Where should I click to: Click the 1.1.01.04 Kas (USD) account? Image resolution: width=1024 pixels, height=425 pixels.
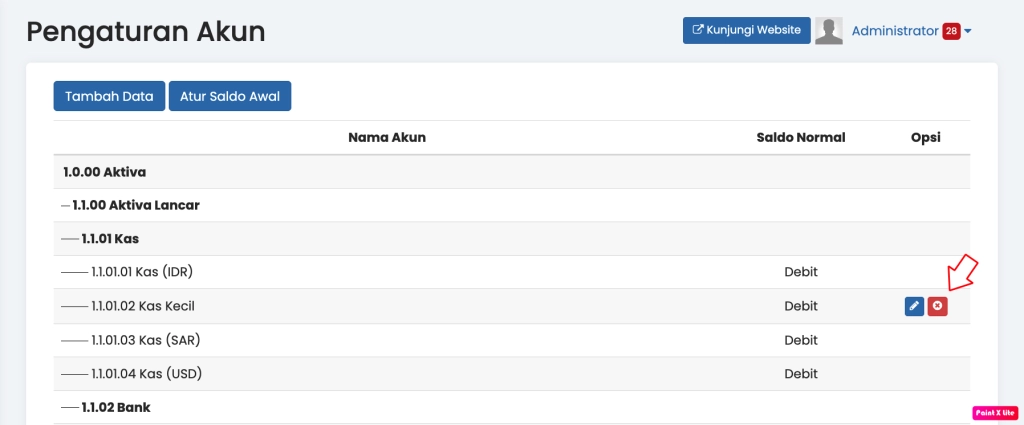tap(147, 374)
